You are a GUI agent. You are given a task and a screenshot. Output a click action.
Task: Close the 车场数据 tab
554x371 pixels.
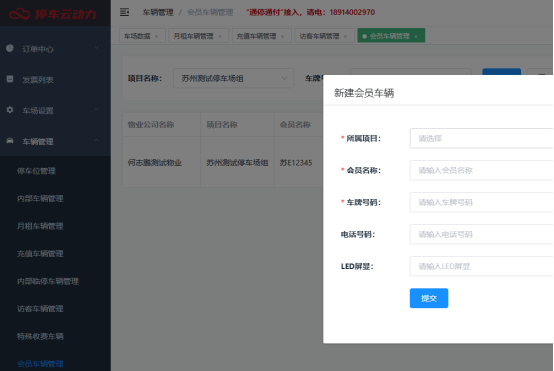(157, 36)
